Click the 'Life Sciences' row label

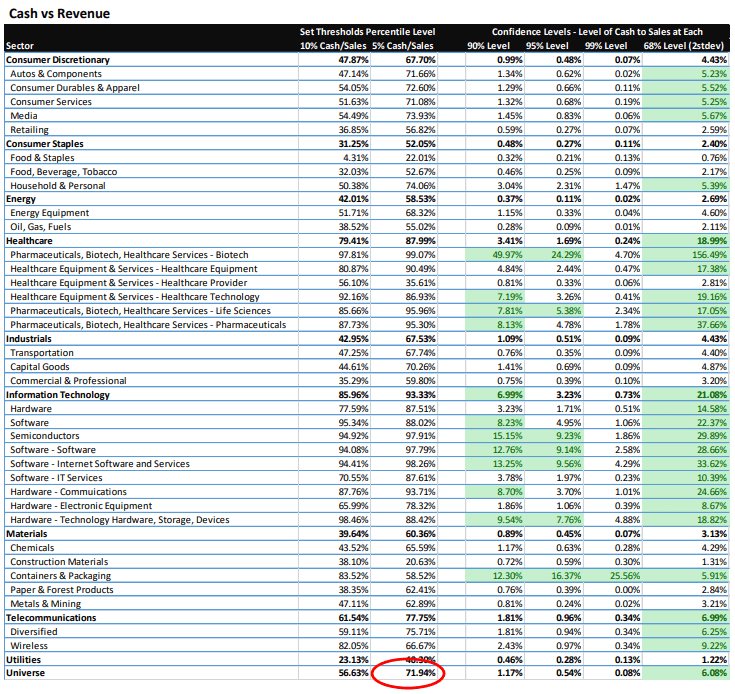click(141, 311)
